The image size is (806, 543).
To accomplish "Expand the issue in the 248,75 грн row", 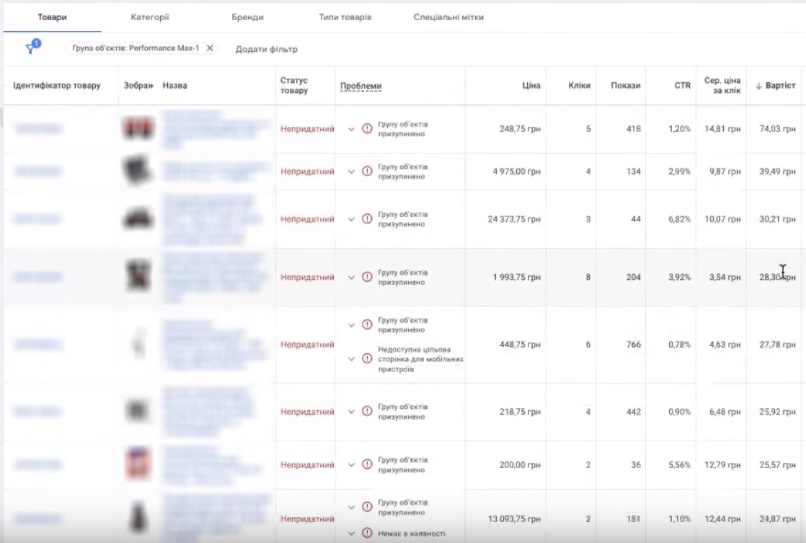I will (351, 129).
